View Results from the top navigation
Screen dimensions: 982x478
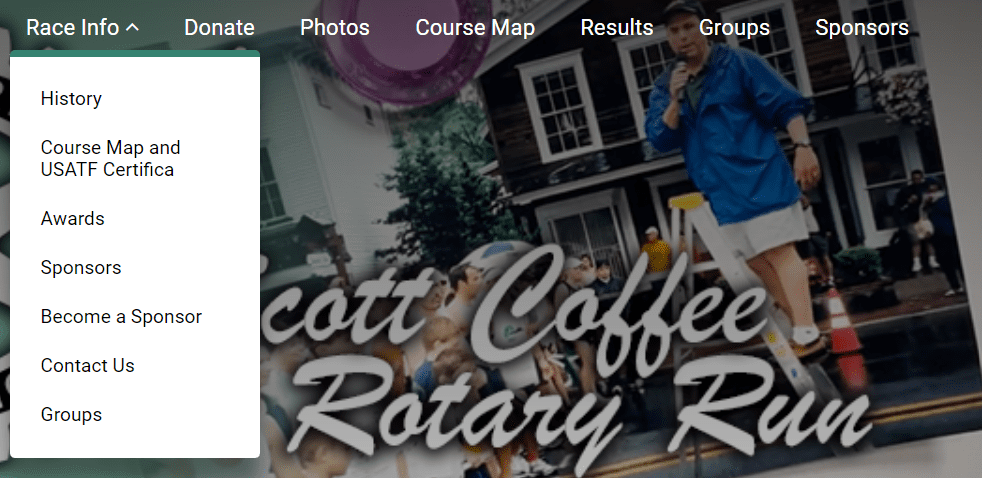tap(617, 28)
